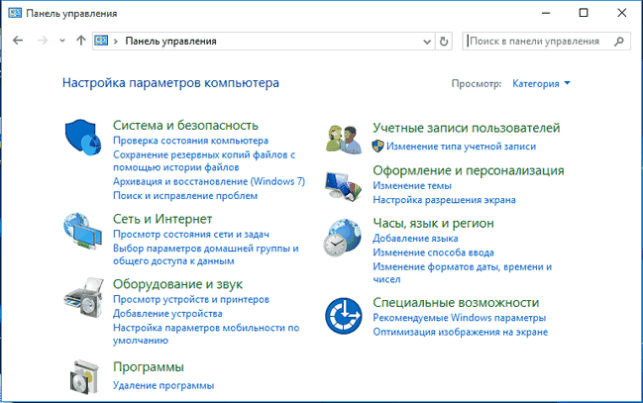
Task: Click Удаление программы link
Action: coord(164,385)
